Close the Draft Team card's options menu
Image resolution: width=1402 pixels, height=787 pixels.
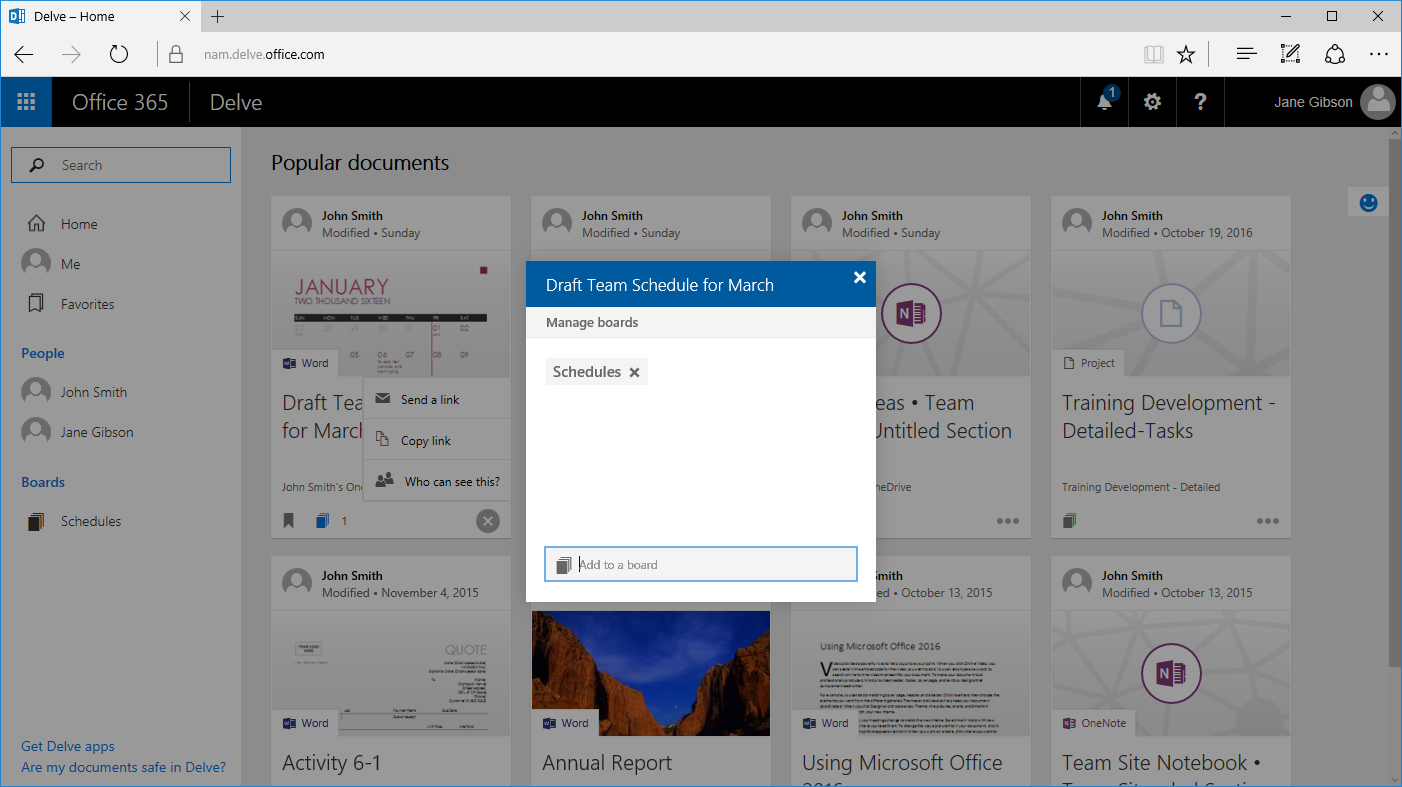click(487, 521)
